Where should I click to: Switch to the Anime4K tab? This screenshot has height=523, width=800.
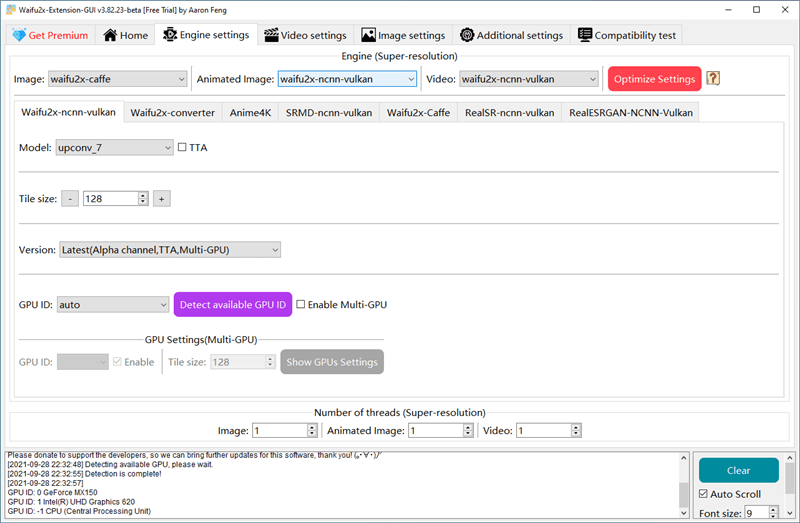[x=250, y=113]
